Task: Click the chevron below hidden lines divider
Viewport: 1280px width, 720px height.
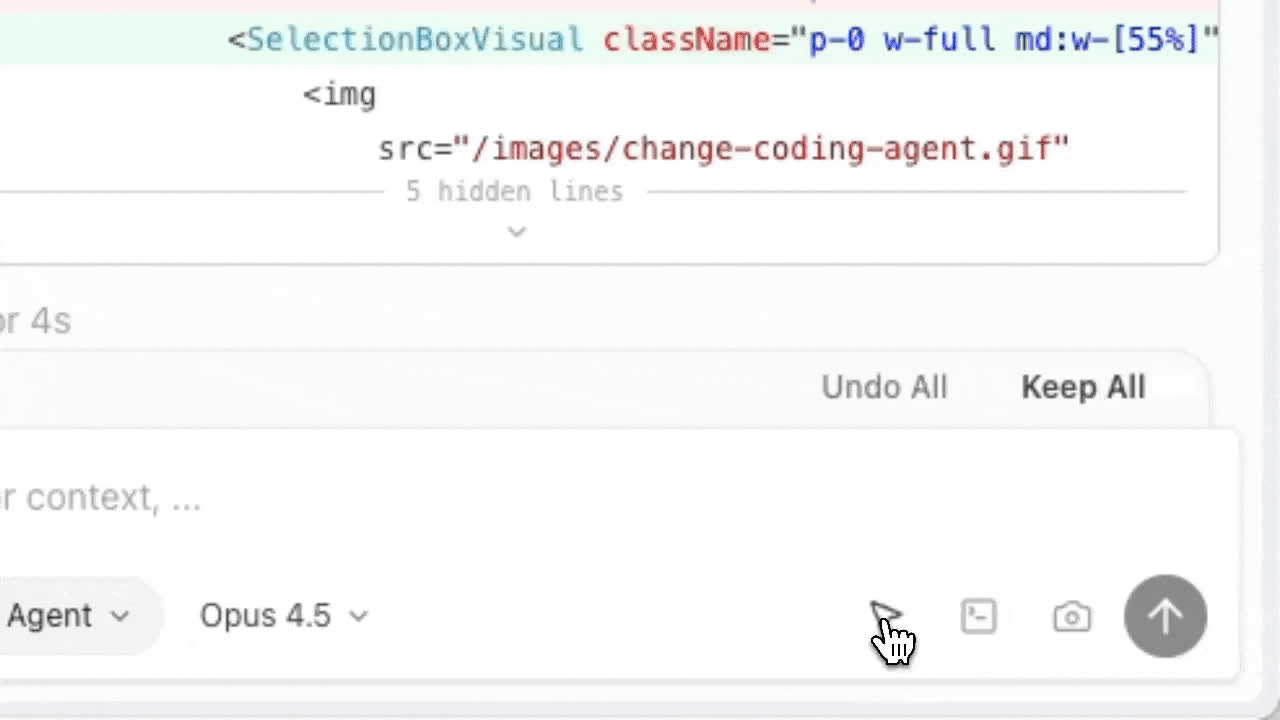Action: pos(516,231)
